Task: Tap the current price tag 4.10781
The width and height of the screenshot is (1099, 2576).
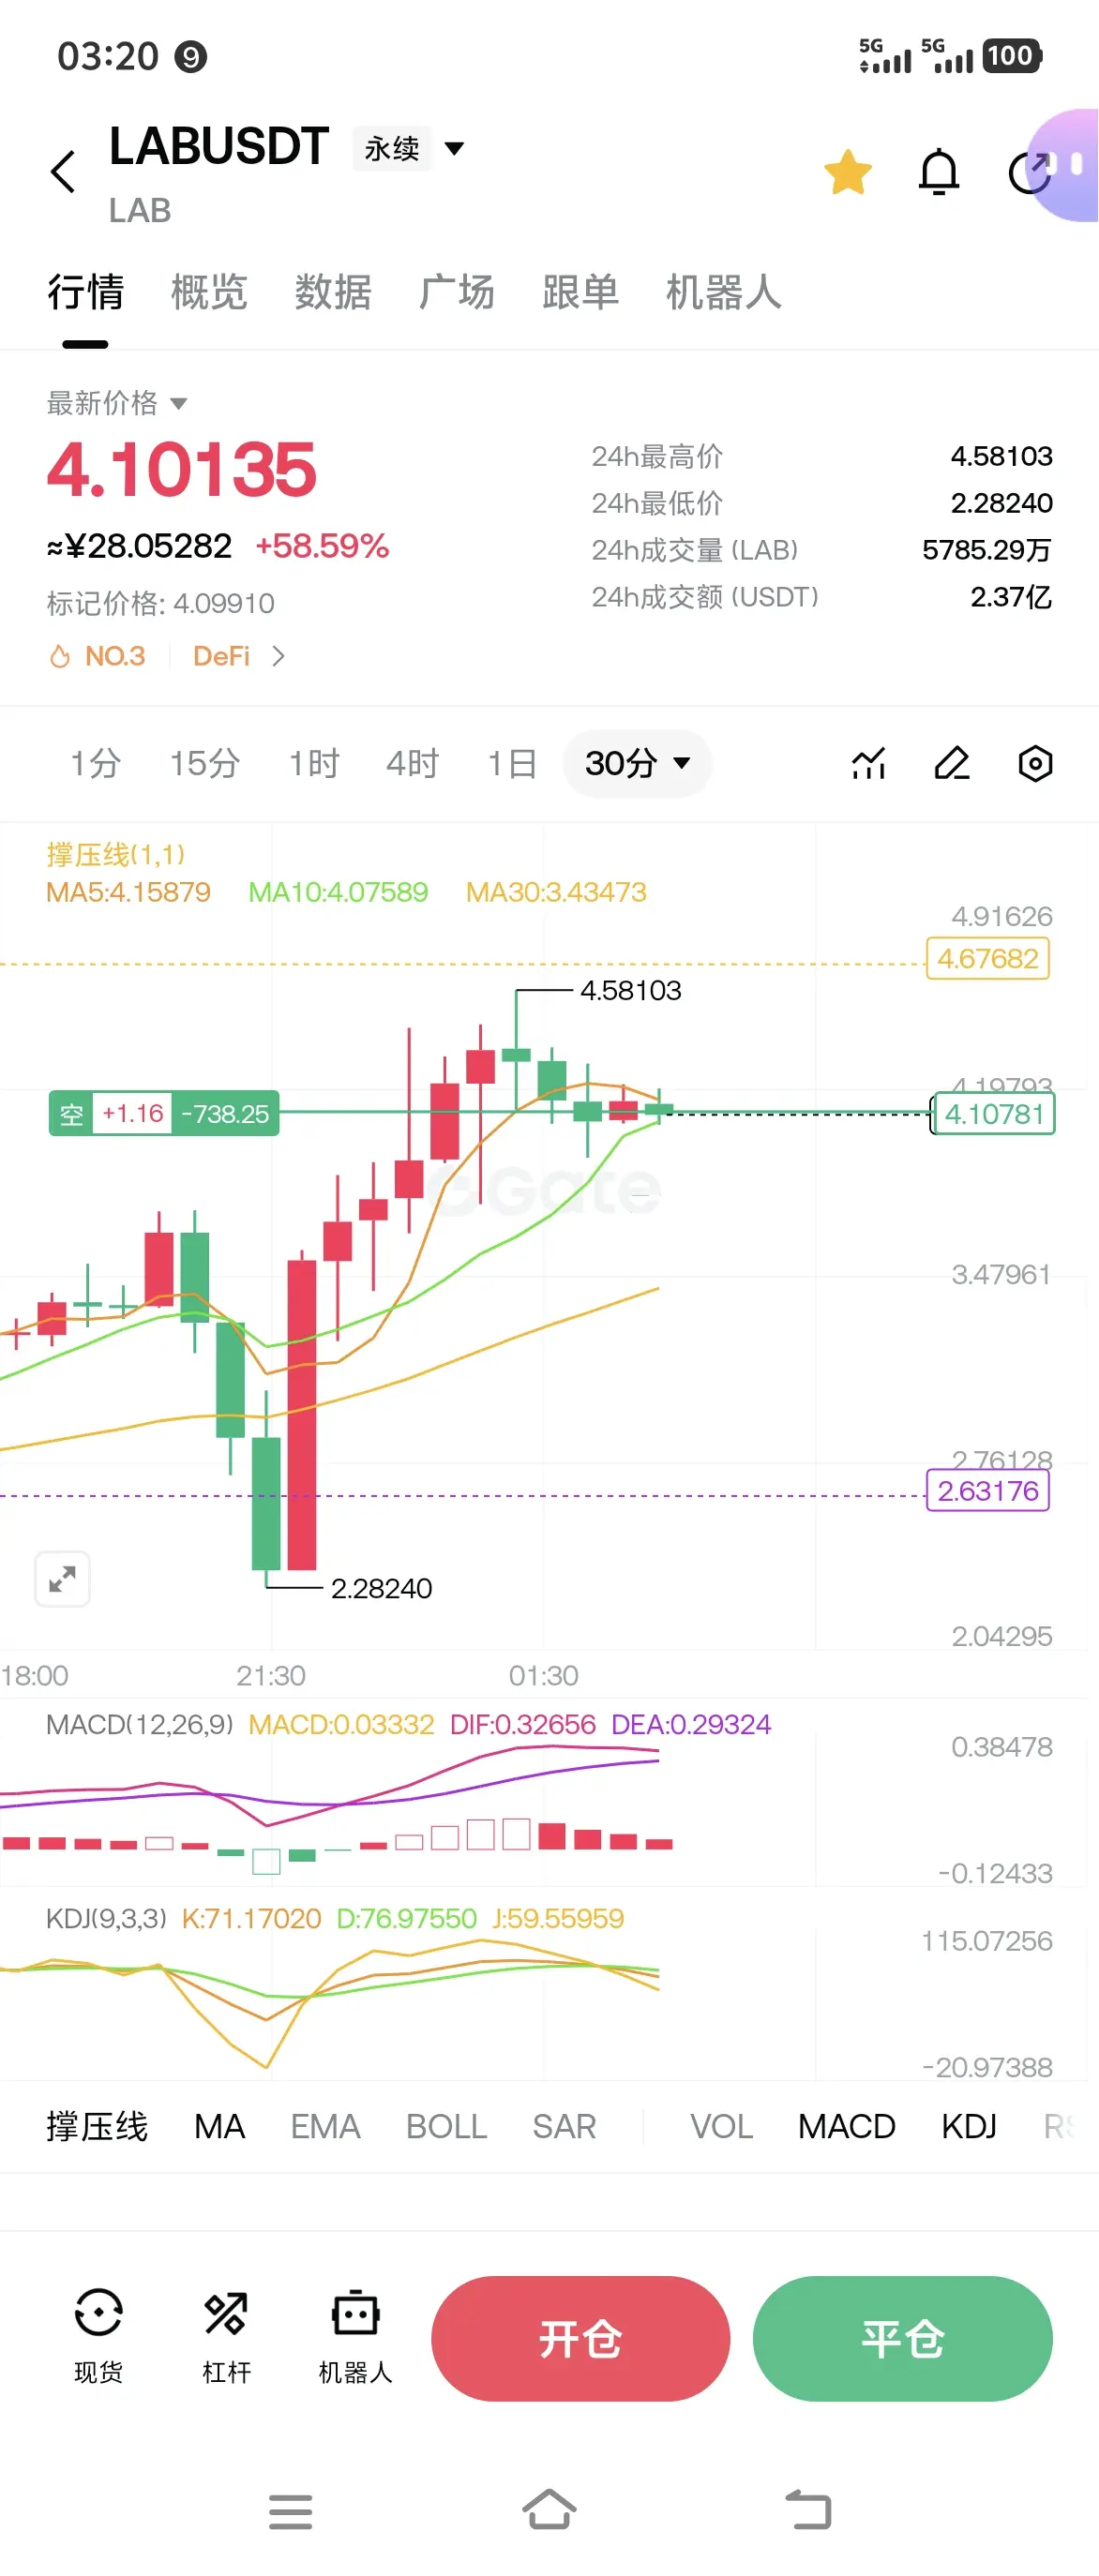Action: 993,1114
